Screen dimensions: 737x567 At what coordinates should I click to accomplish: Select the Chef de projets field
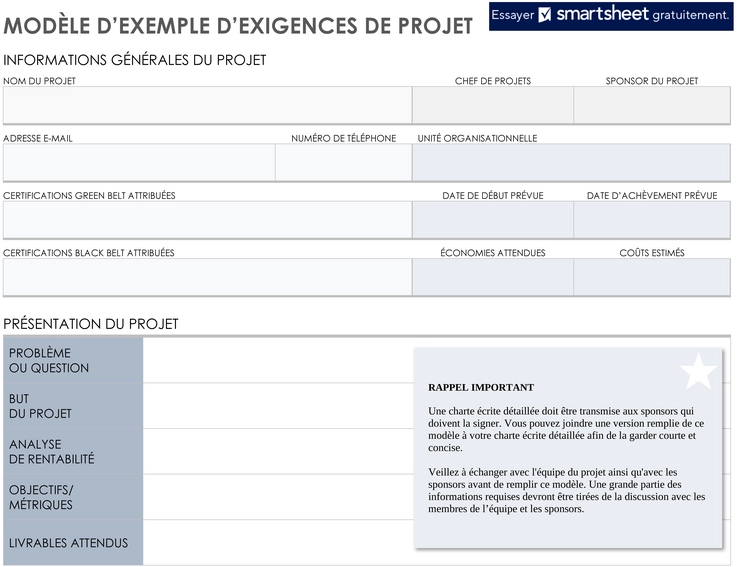493,105
